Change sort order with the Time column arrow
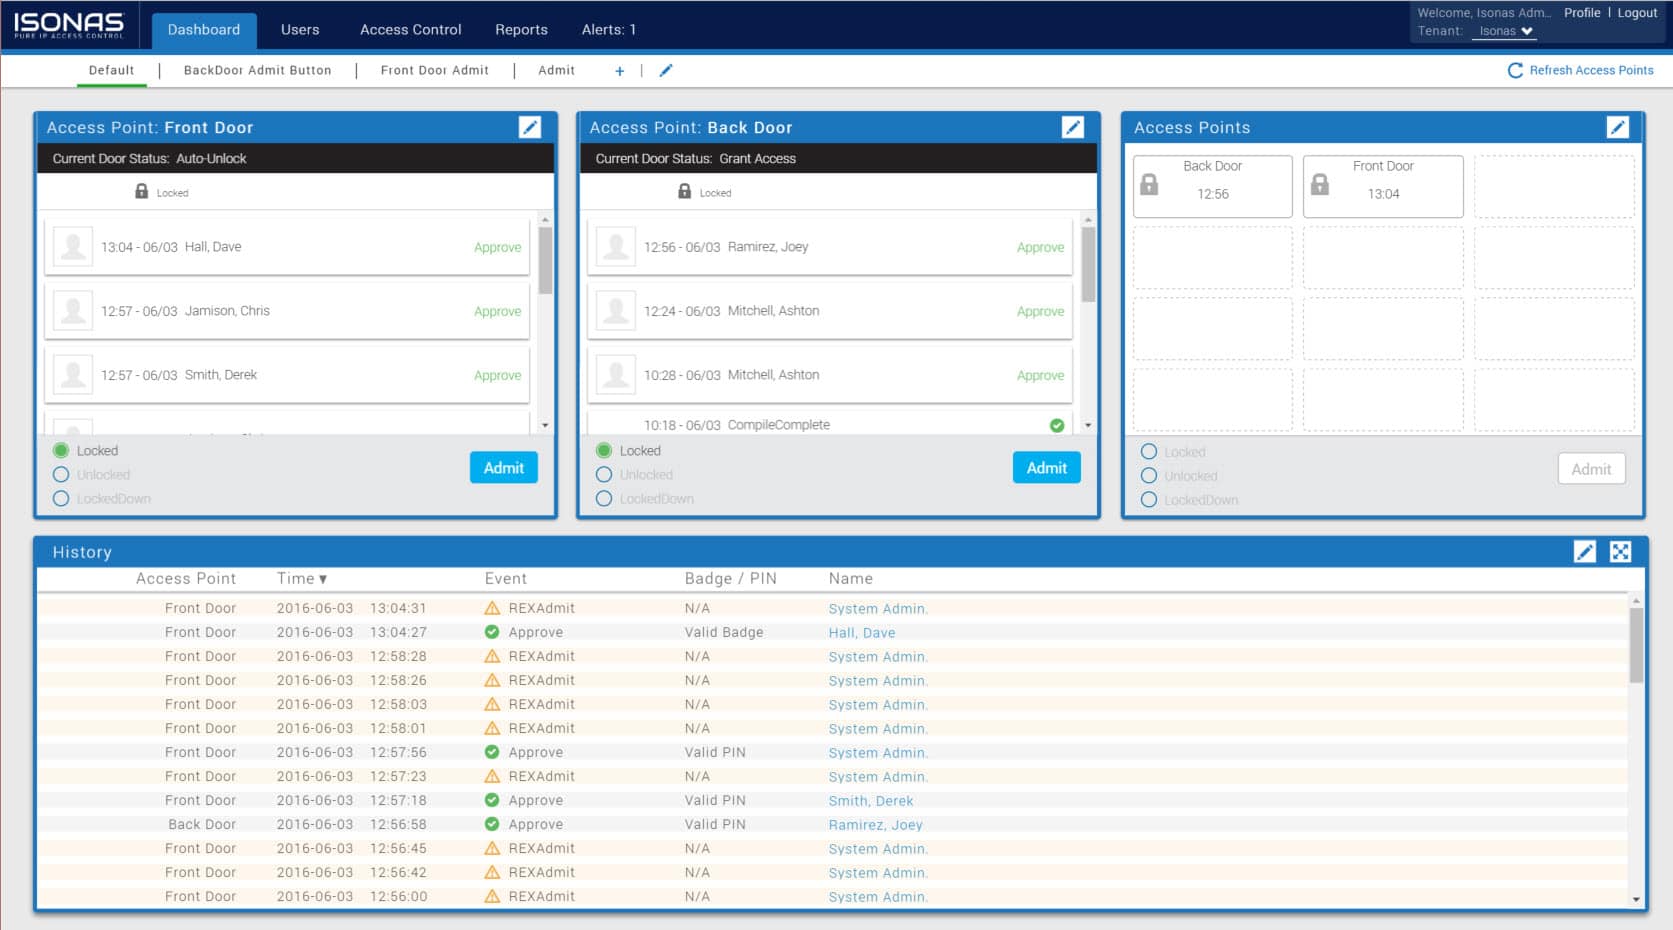The height and width of the screenshot is (930, 1673). (324, 578)
